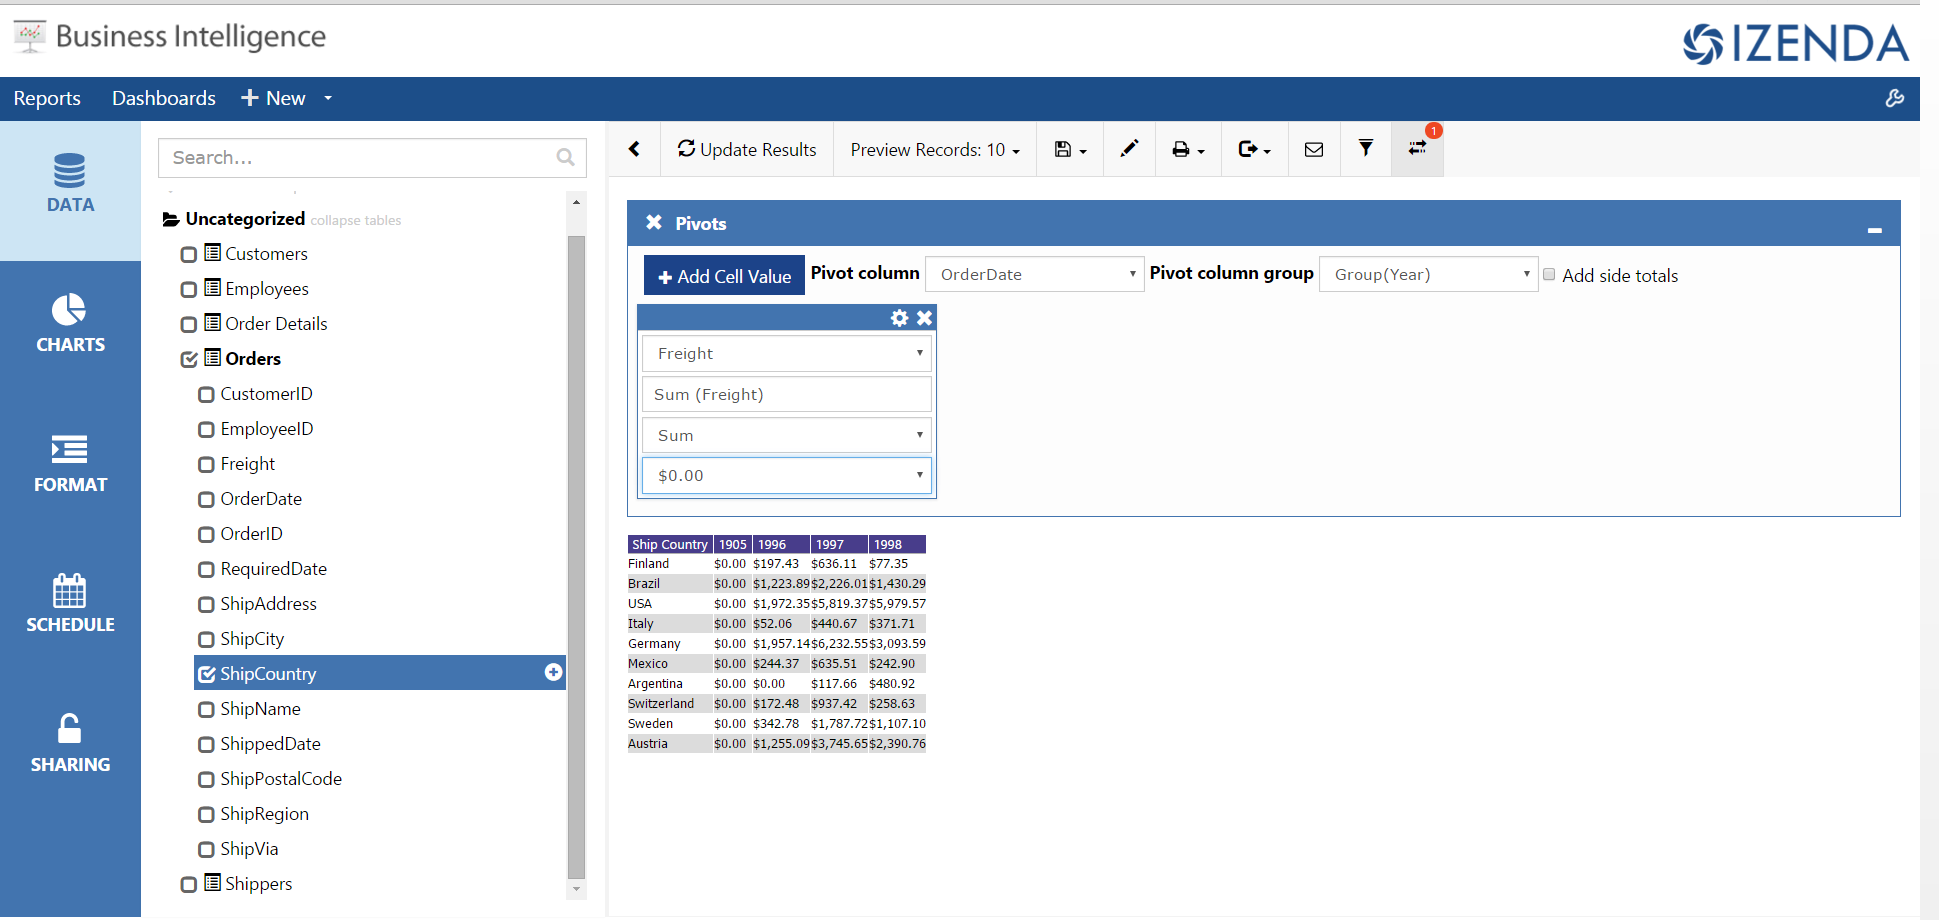Click the scrollbar down arrow
The height and width of the screenshot is (920, 1939).
pyautogui.click(x=576, y=889)
